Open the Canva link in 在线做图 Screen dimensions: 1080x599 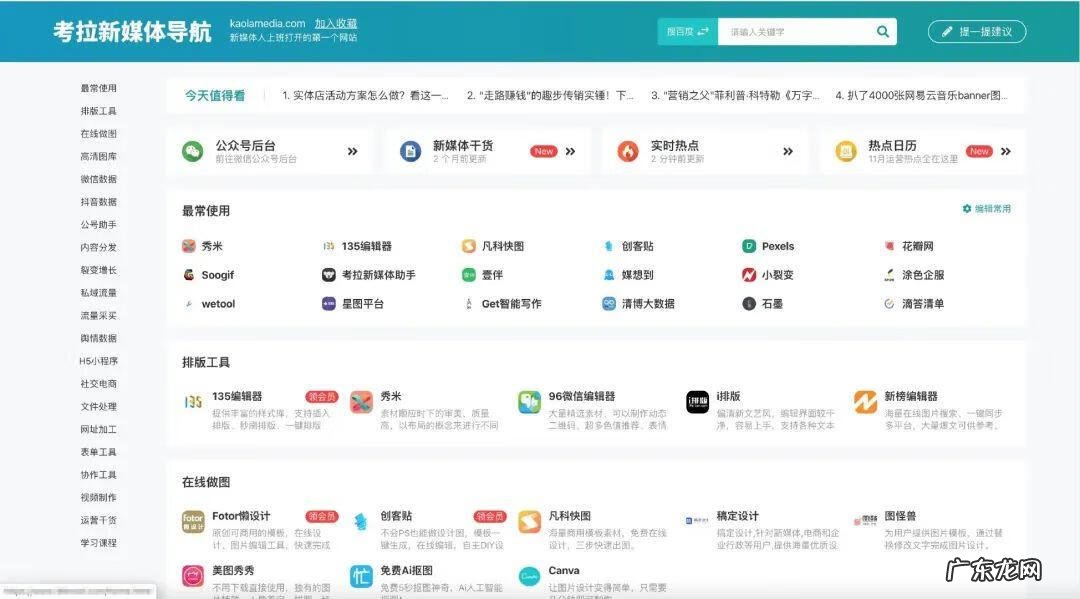pos(564,571)
